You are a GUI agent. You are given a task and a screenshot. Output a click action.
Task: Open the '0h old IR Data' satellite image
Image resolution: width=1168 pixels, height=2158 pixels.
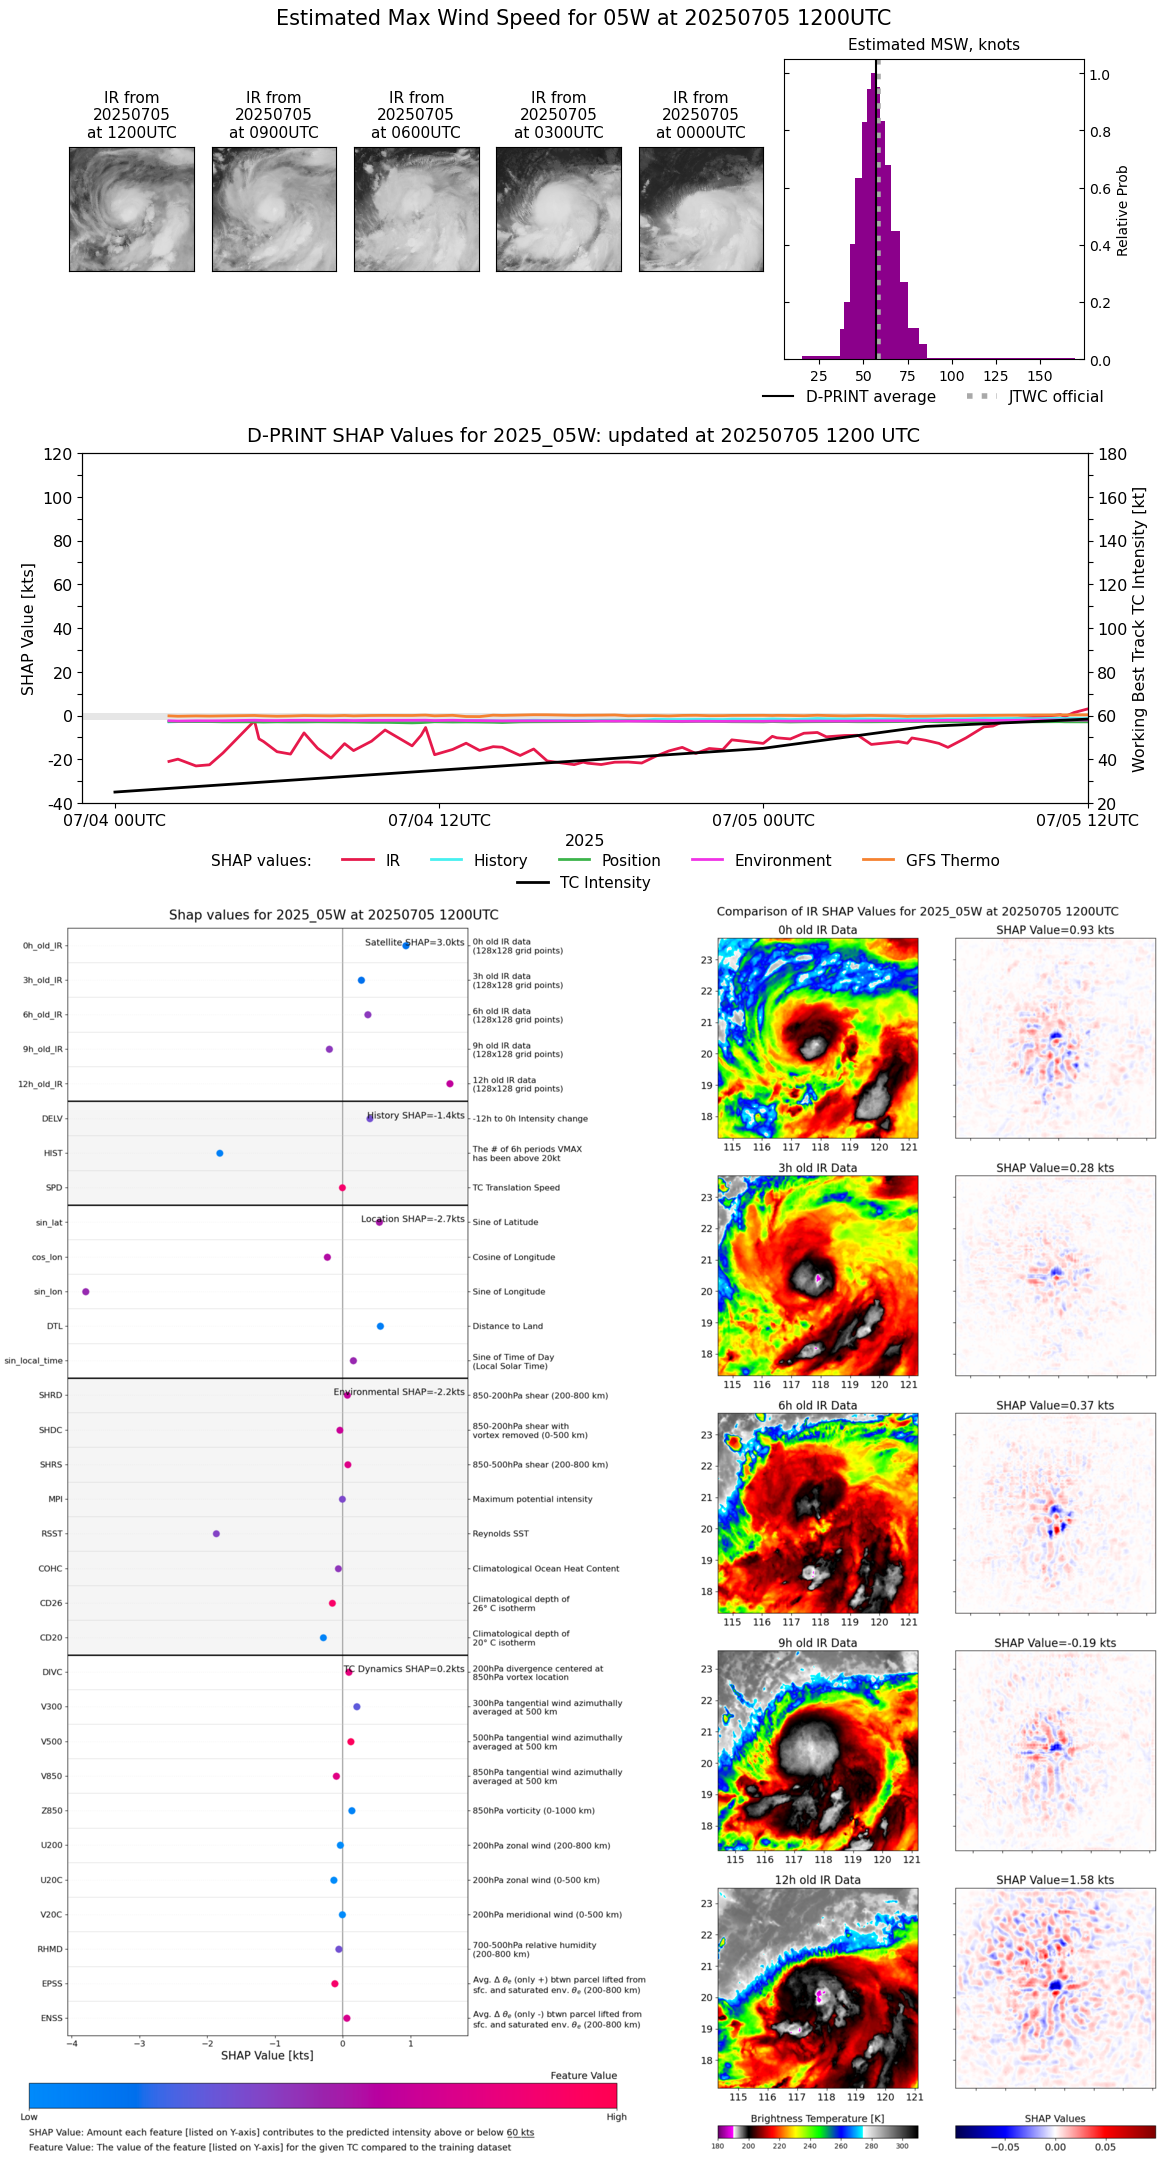click(x=818, y=1038)
